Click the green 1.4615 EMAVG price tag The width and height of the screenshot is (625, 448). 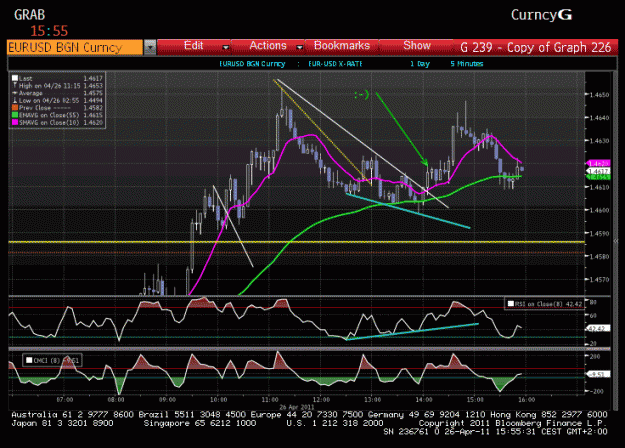pyautogui.click(x=598, y=177)
